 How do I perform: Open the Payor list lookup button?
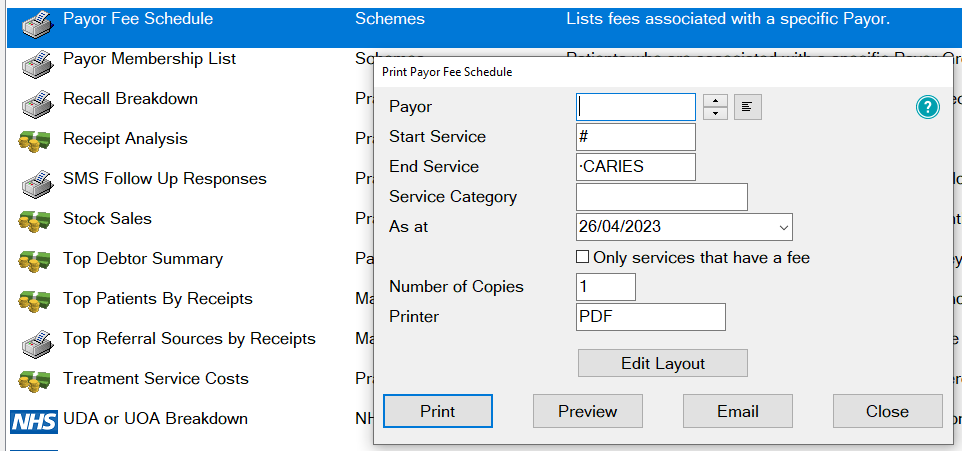click(747, 107)
